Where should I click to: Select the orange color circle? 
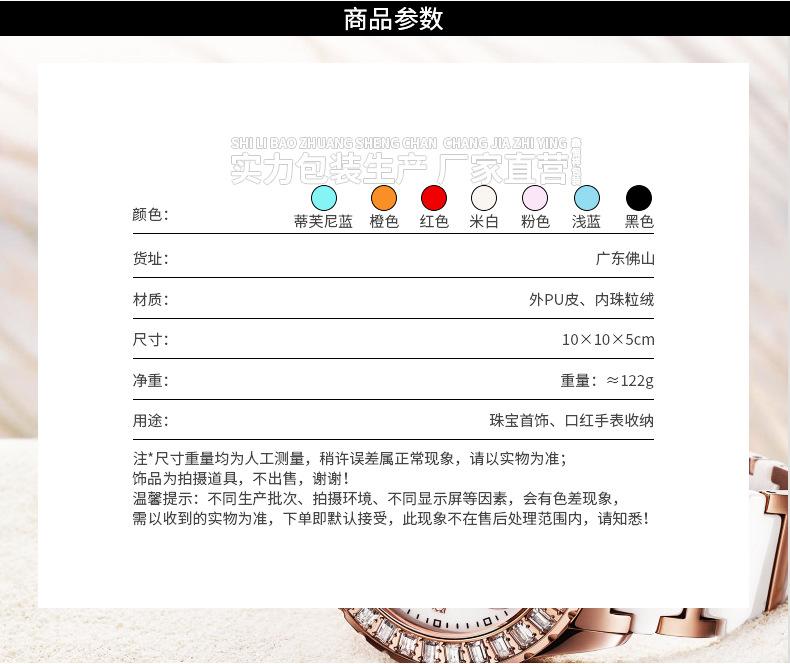(x=384, y=198)
